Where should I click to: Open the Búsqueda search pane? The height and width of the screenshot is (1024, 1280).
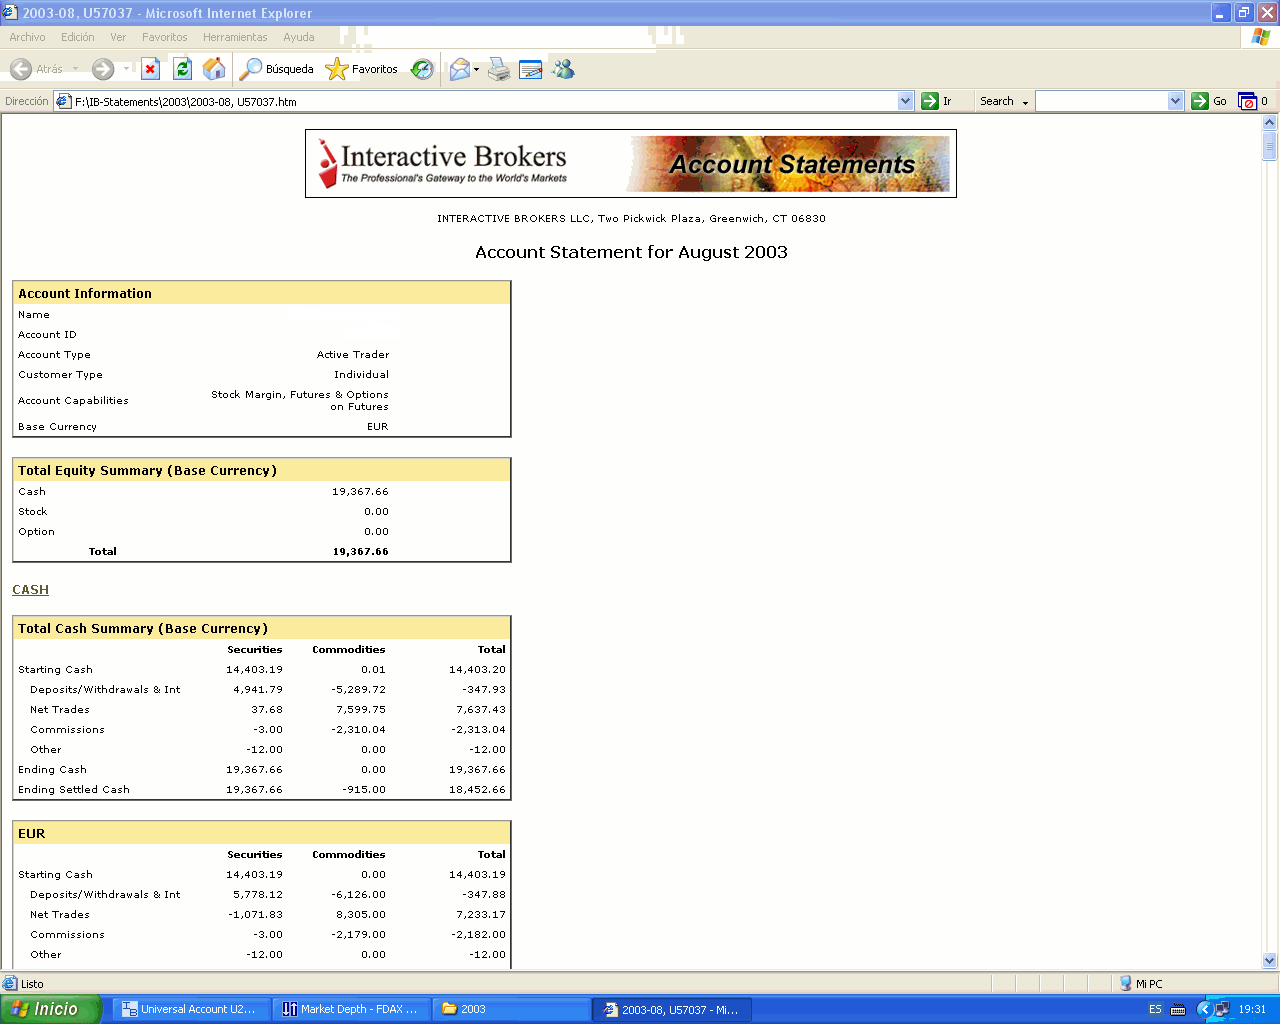pyautogui.click(x=277, y=69)
